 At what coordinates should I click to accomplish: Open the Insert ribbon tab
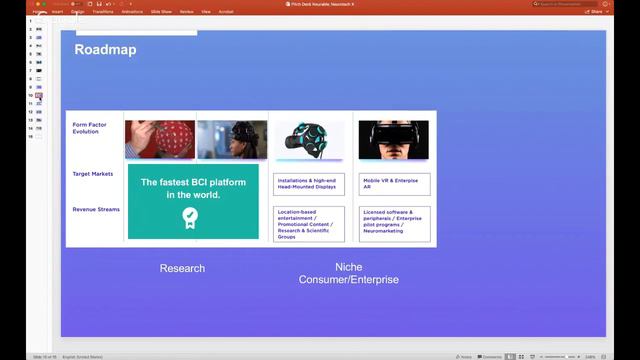point(58,12)
